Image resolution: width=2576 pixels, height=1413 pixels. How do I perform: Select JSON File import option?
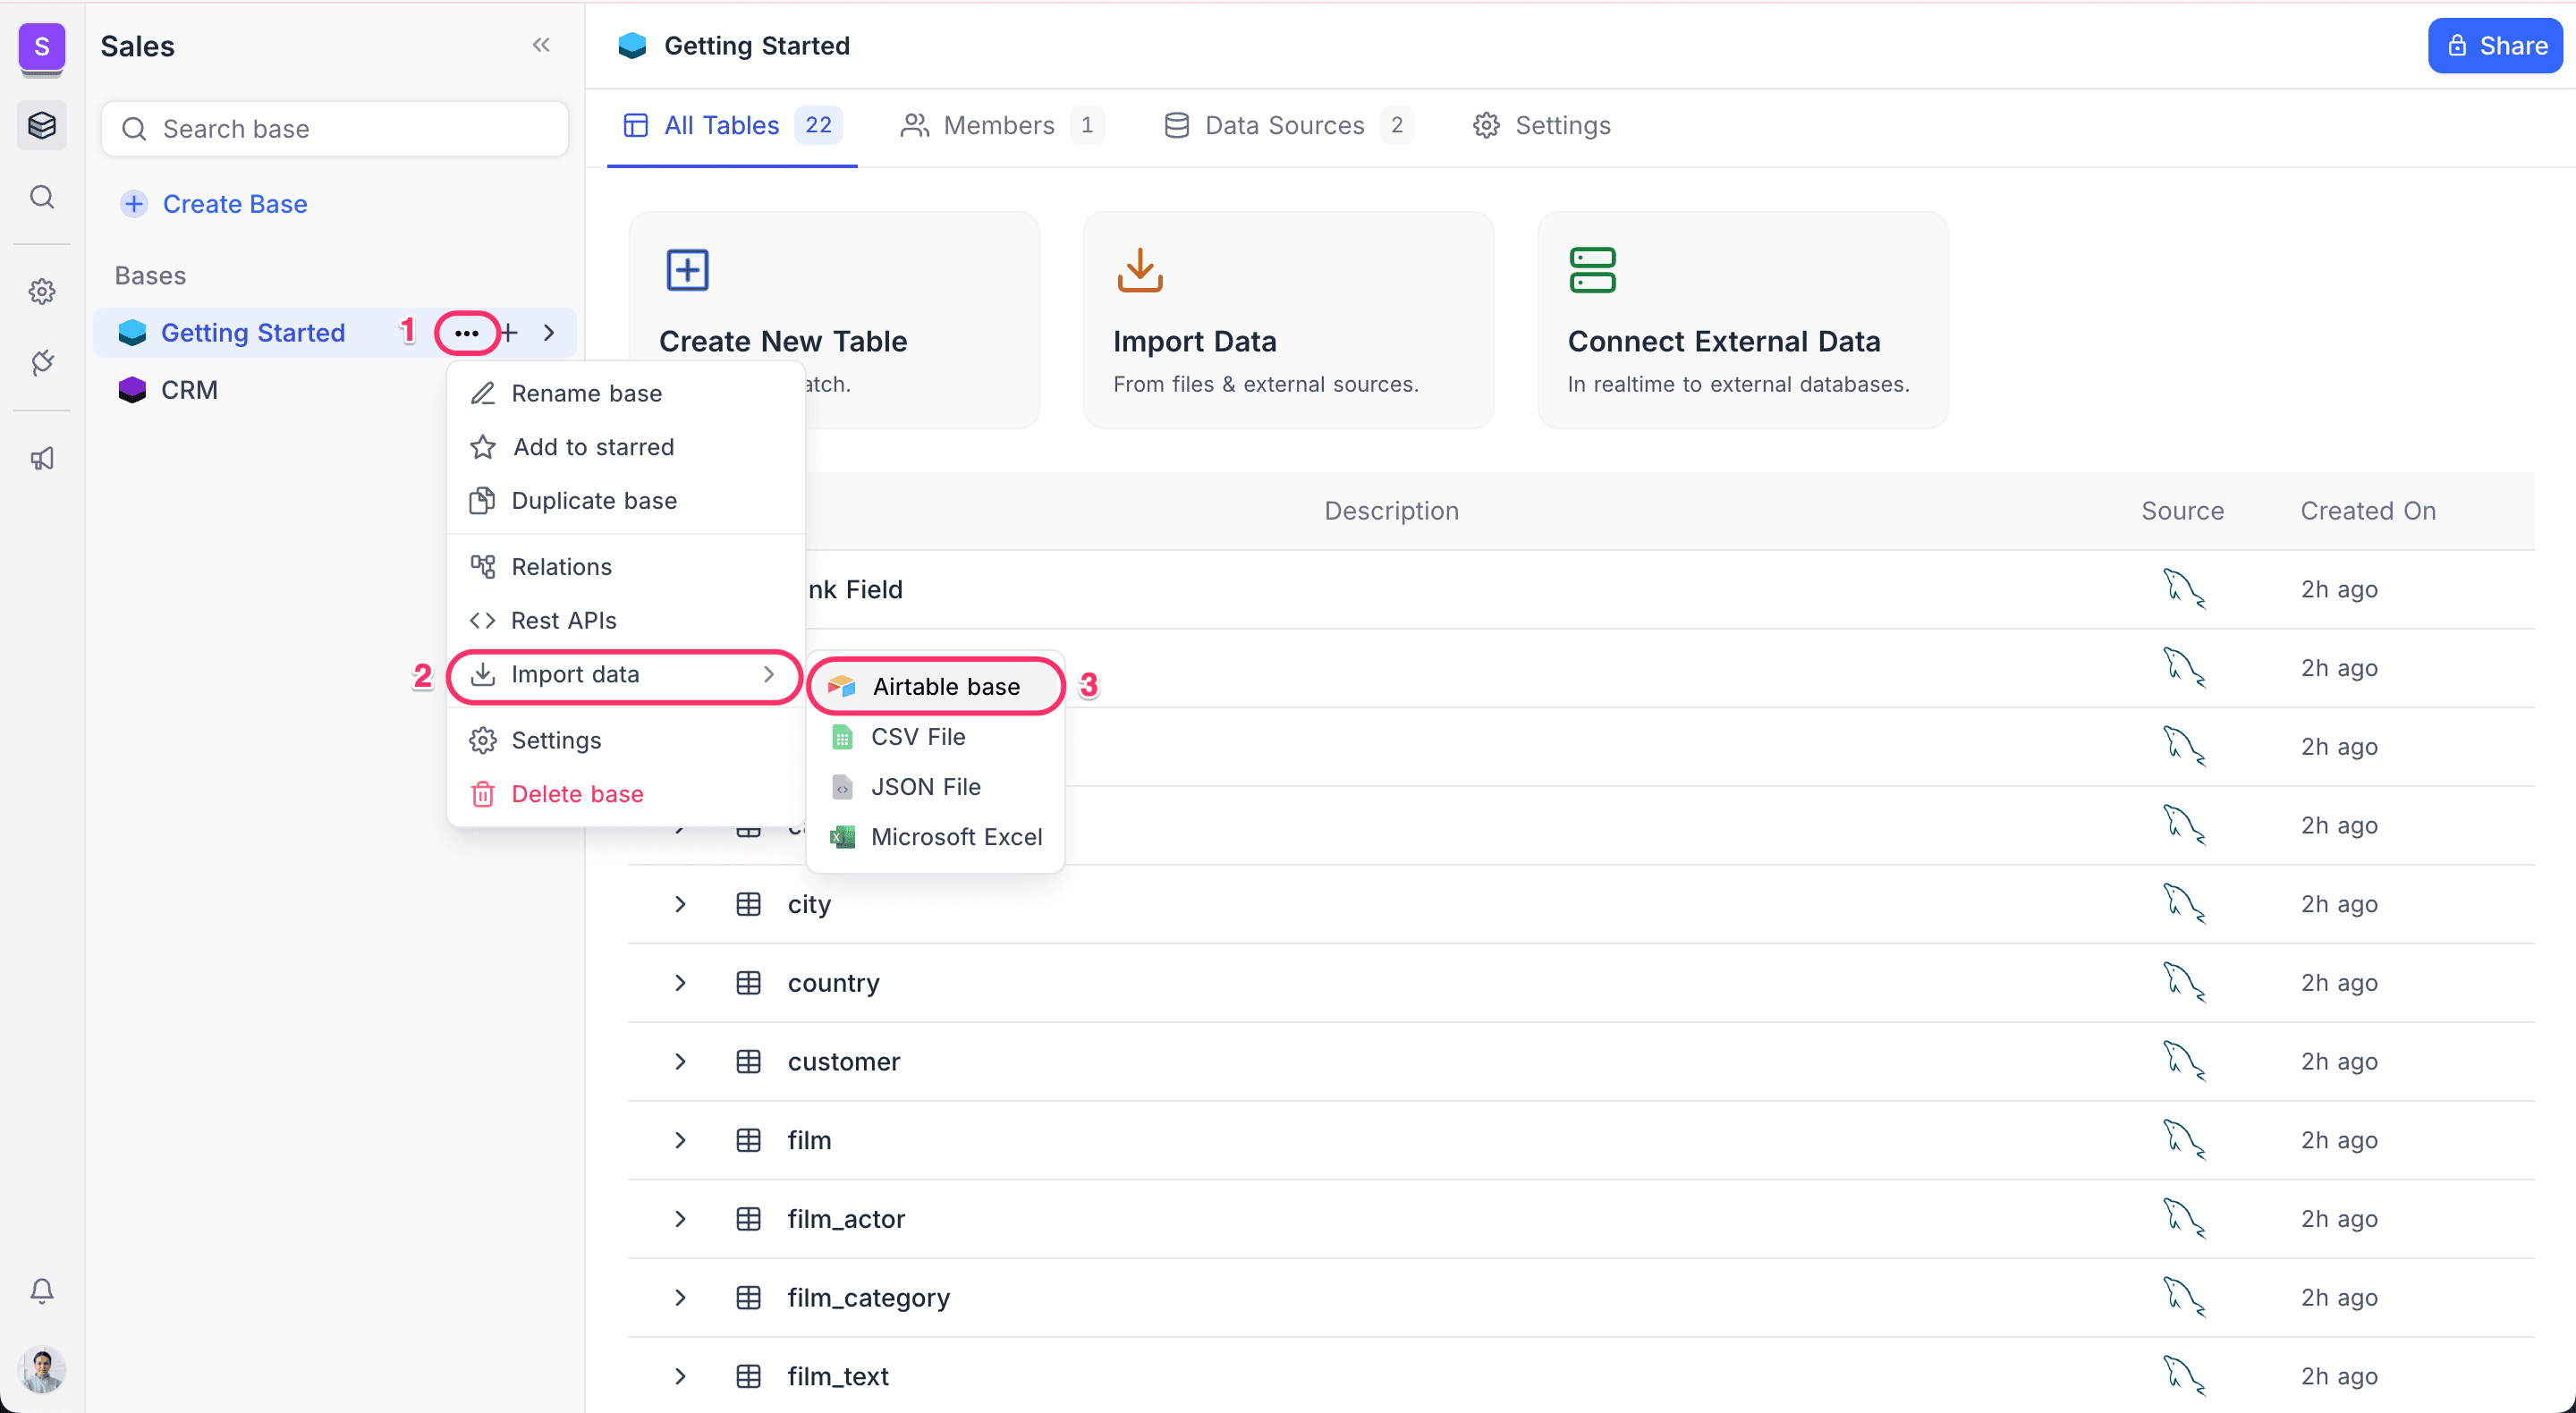[x=935, y=787]
